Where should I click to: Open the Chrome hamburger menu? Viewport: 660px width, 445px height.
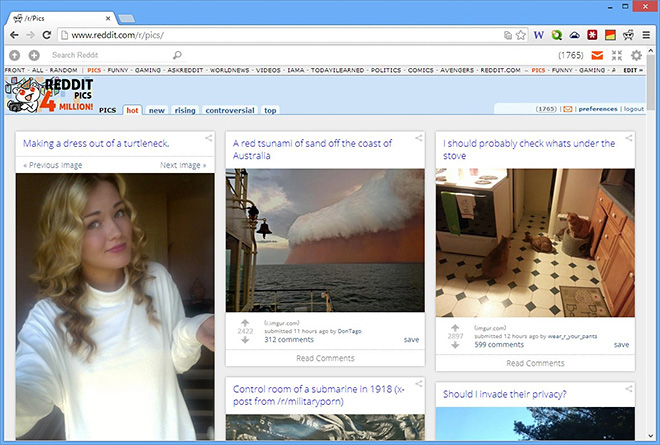646,35
